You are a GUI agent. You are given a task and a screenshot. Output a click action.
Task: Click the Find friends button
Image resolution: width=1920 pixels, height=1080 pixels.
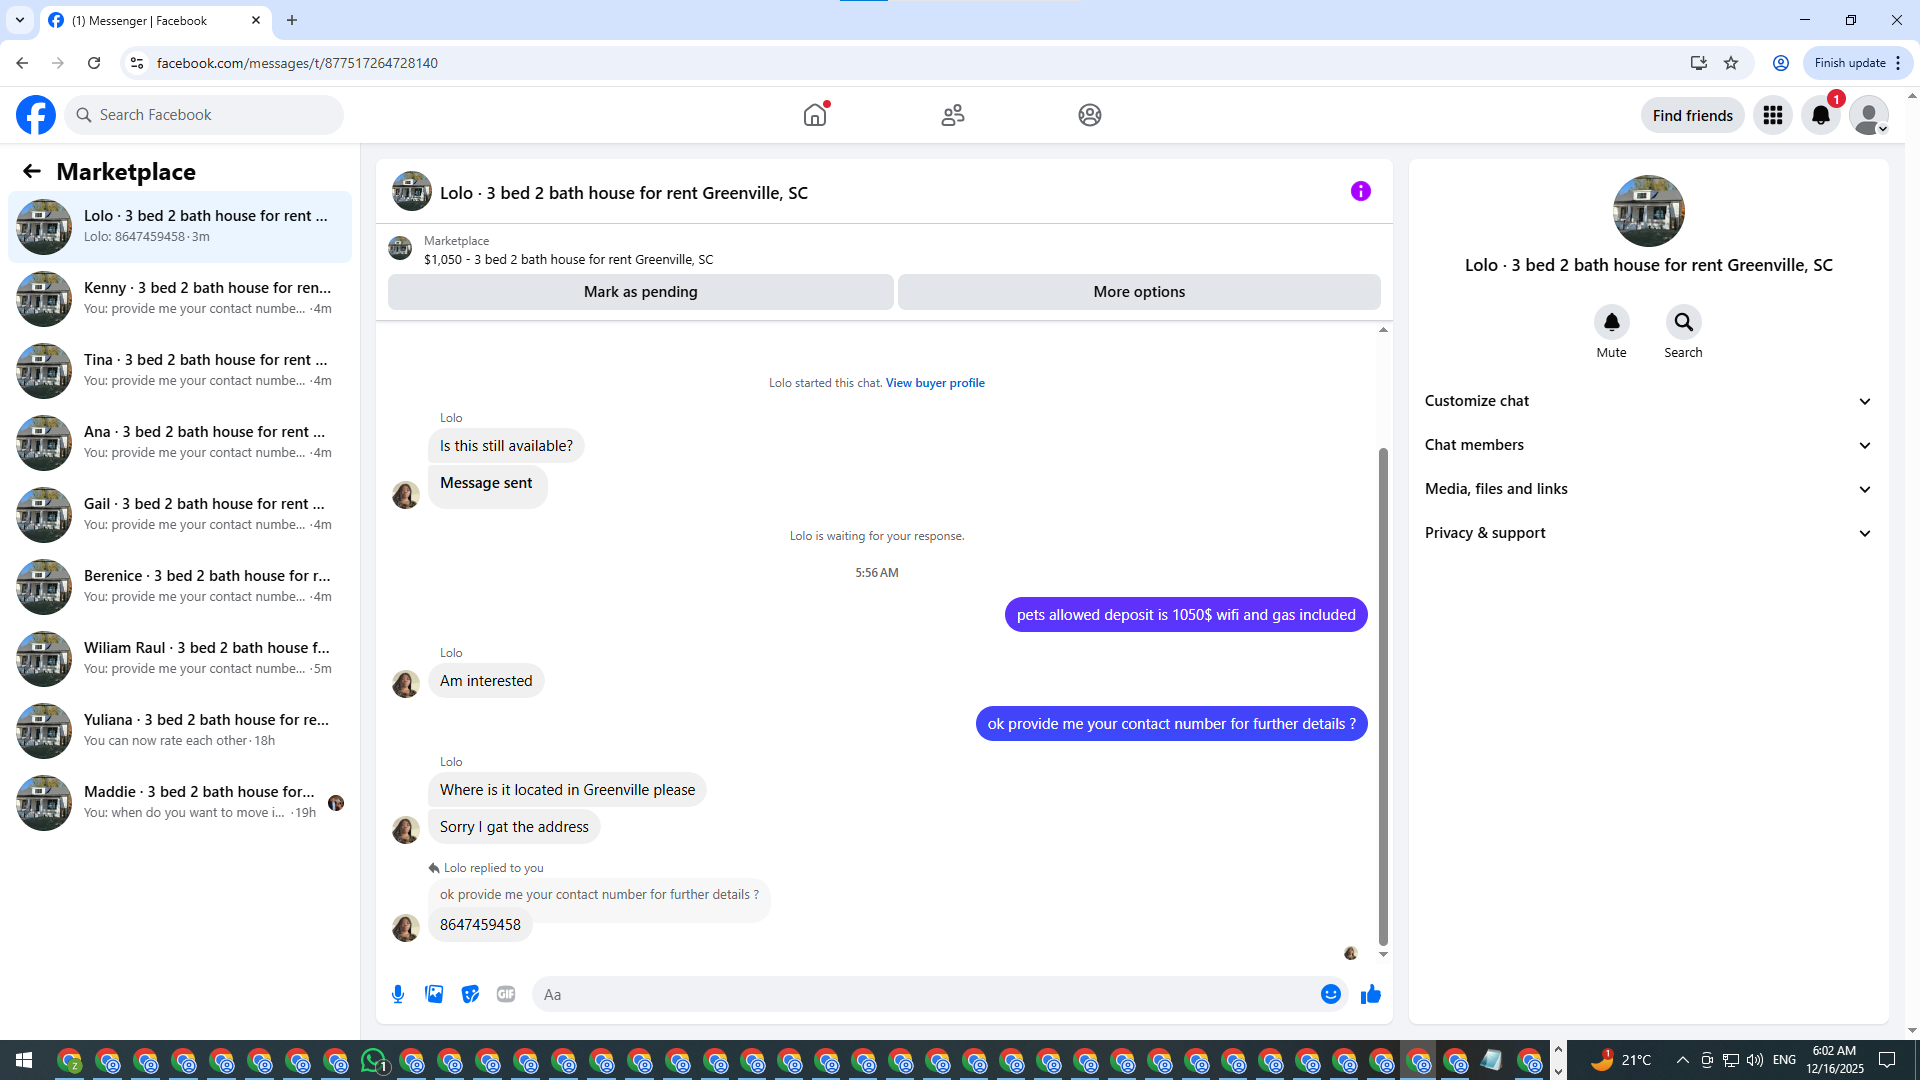[x=1693, y=116]
